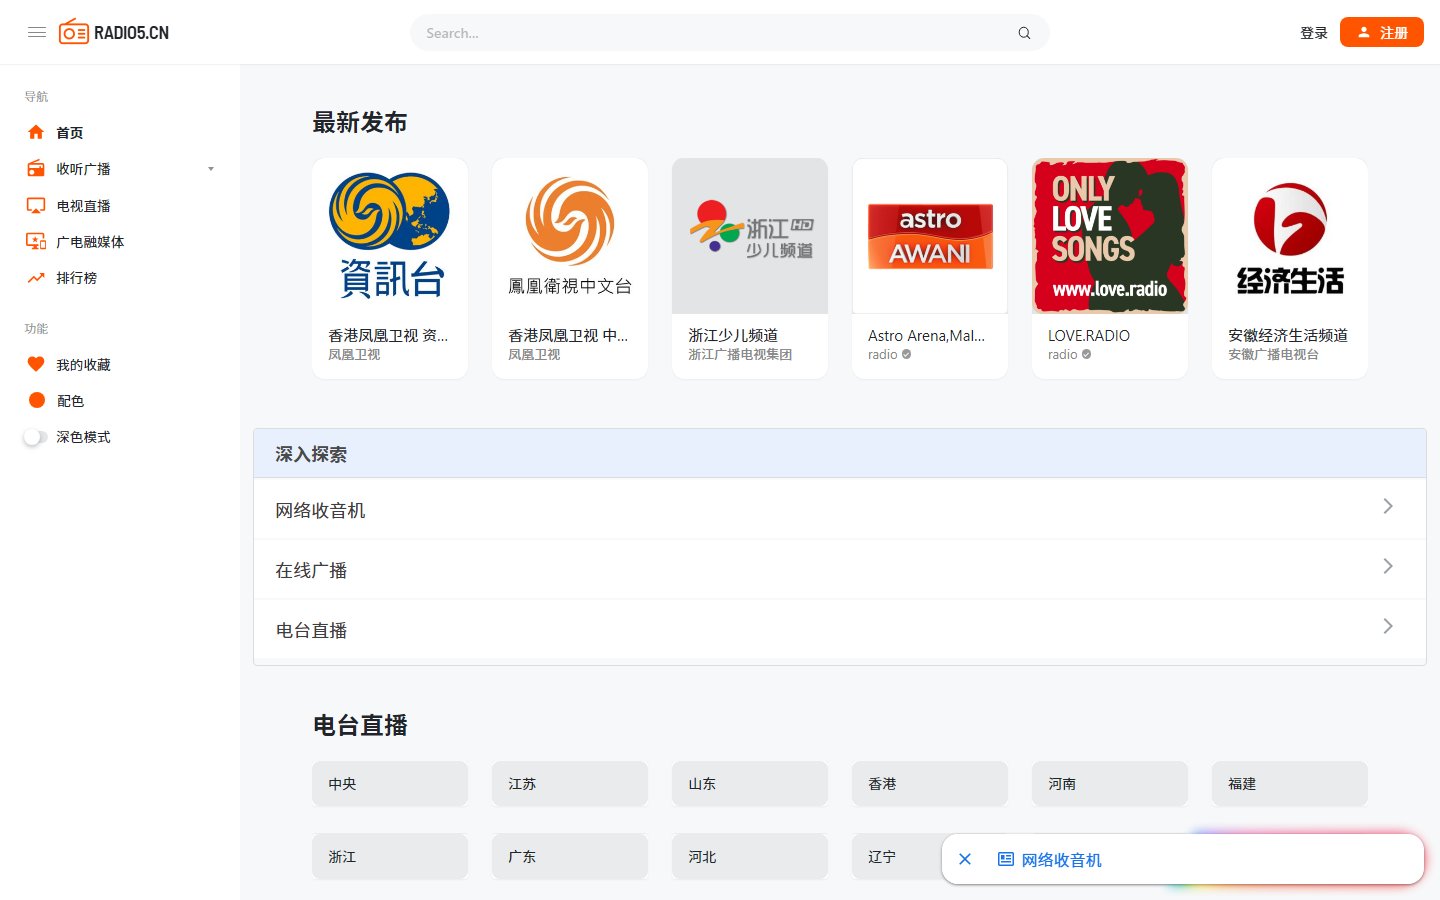The width and height of the screenshot is (1440, 900).
Task: Click the RADIO5.CN logo
Action: pos(114,33)
